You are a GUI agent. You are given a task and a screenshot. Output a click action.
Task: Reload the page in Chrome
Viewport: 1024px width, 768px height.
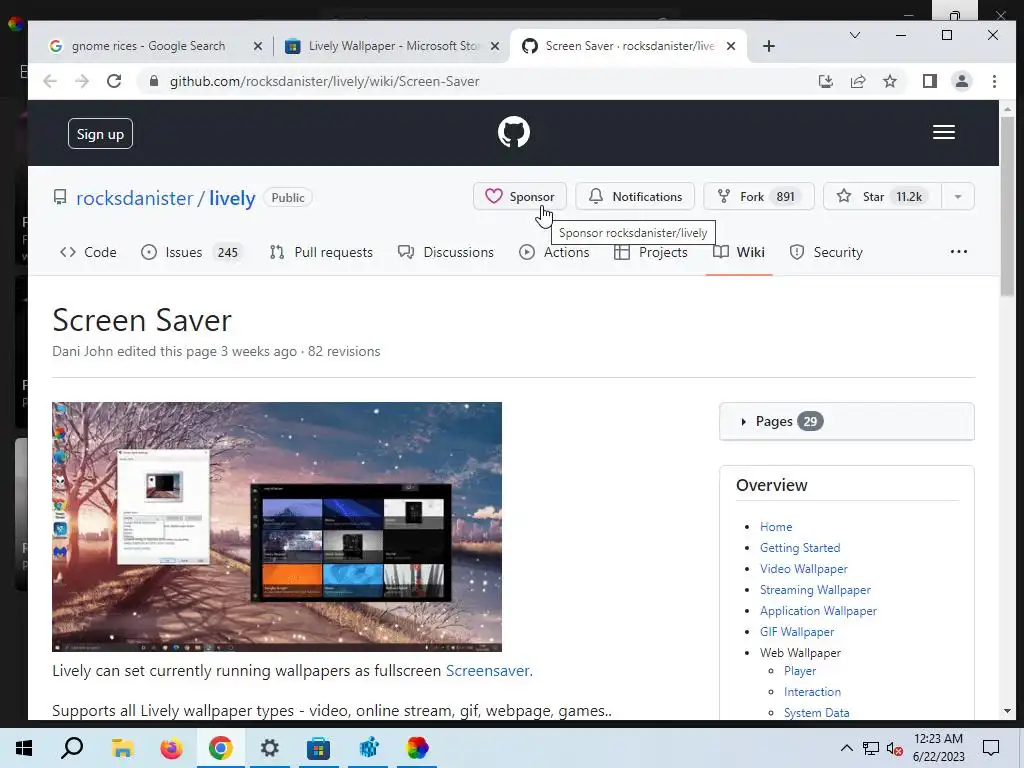coord(114,81)
